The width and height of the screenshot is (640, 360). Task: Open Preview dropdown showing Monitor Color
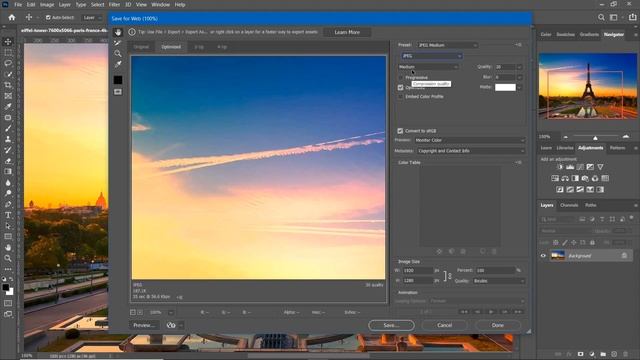pyautogui.click(x=470, y=140)
